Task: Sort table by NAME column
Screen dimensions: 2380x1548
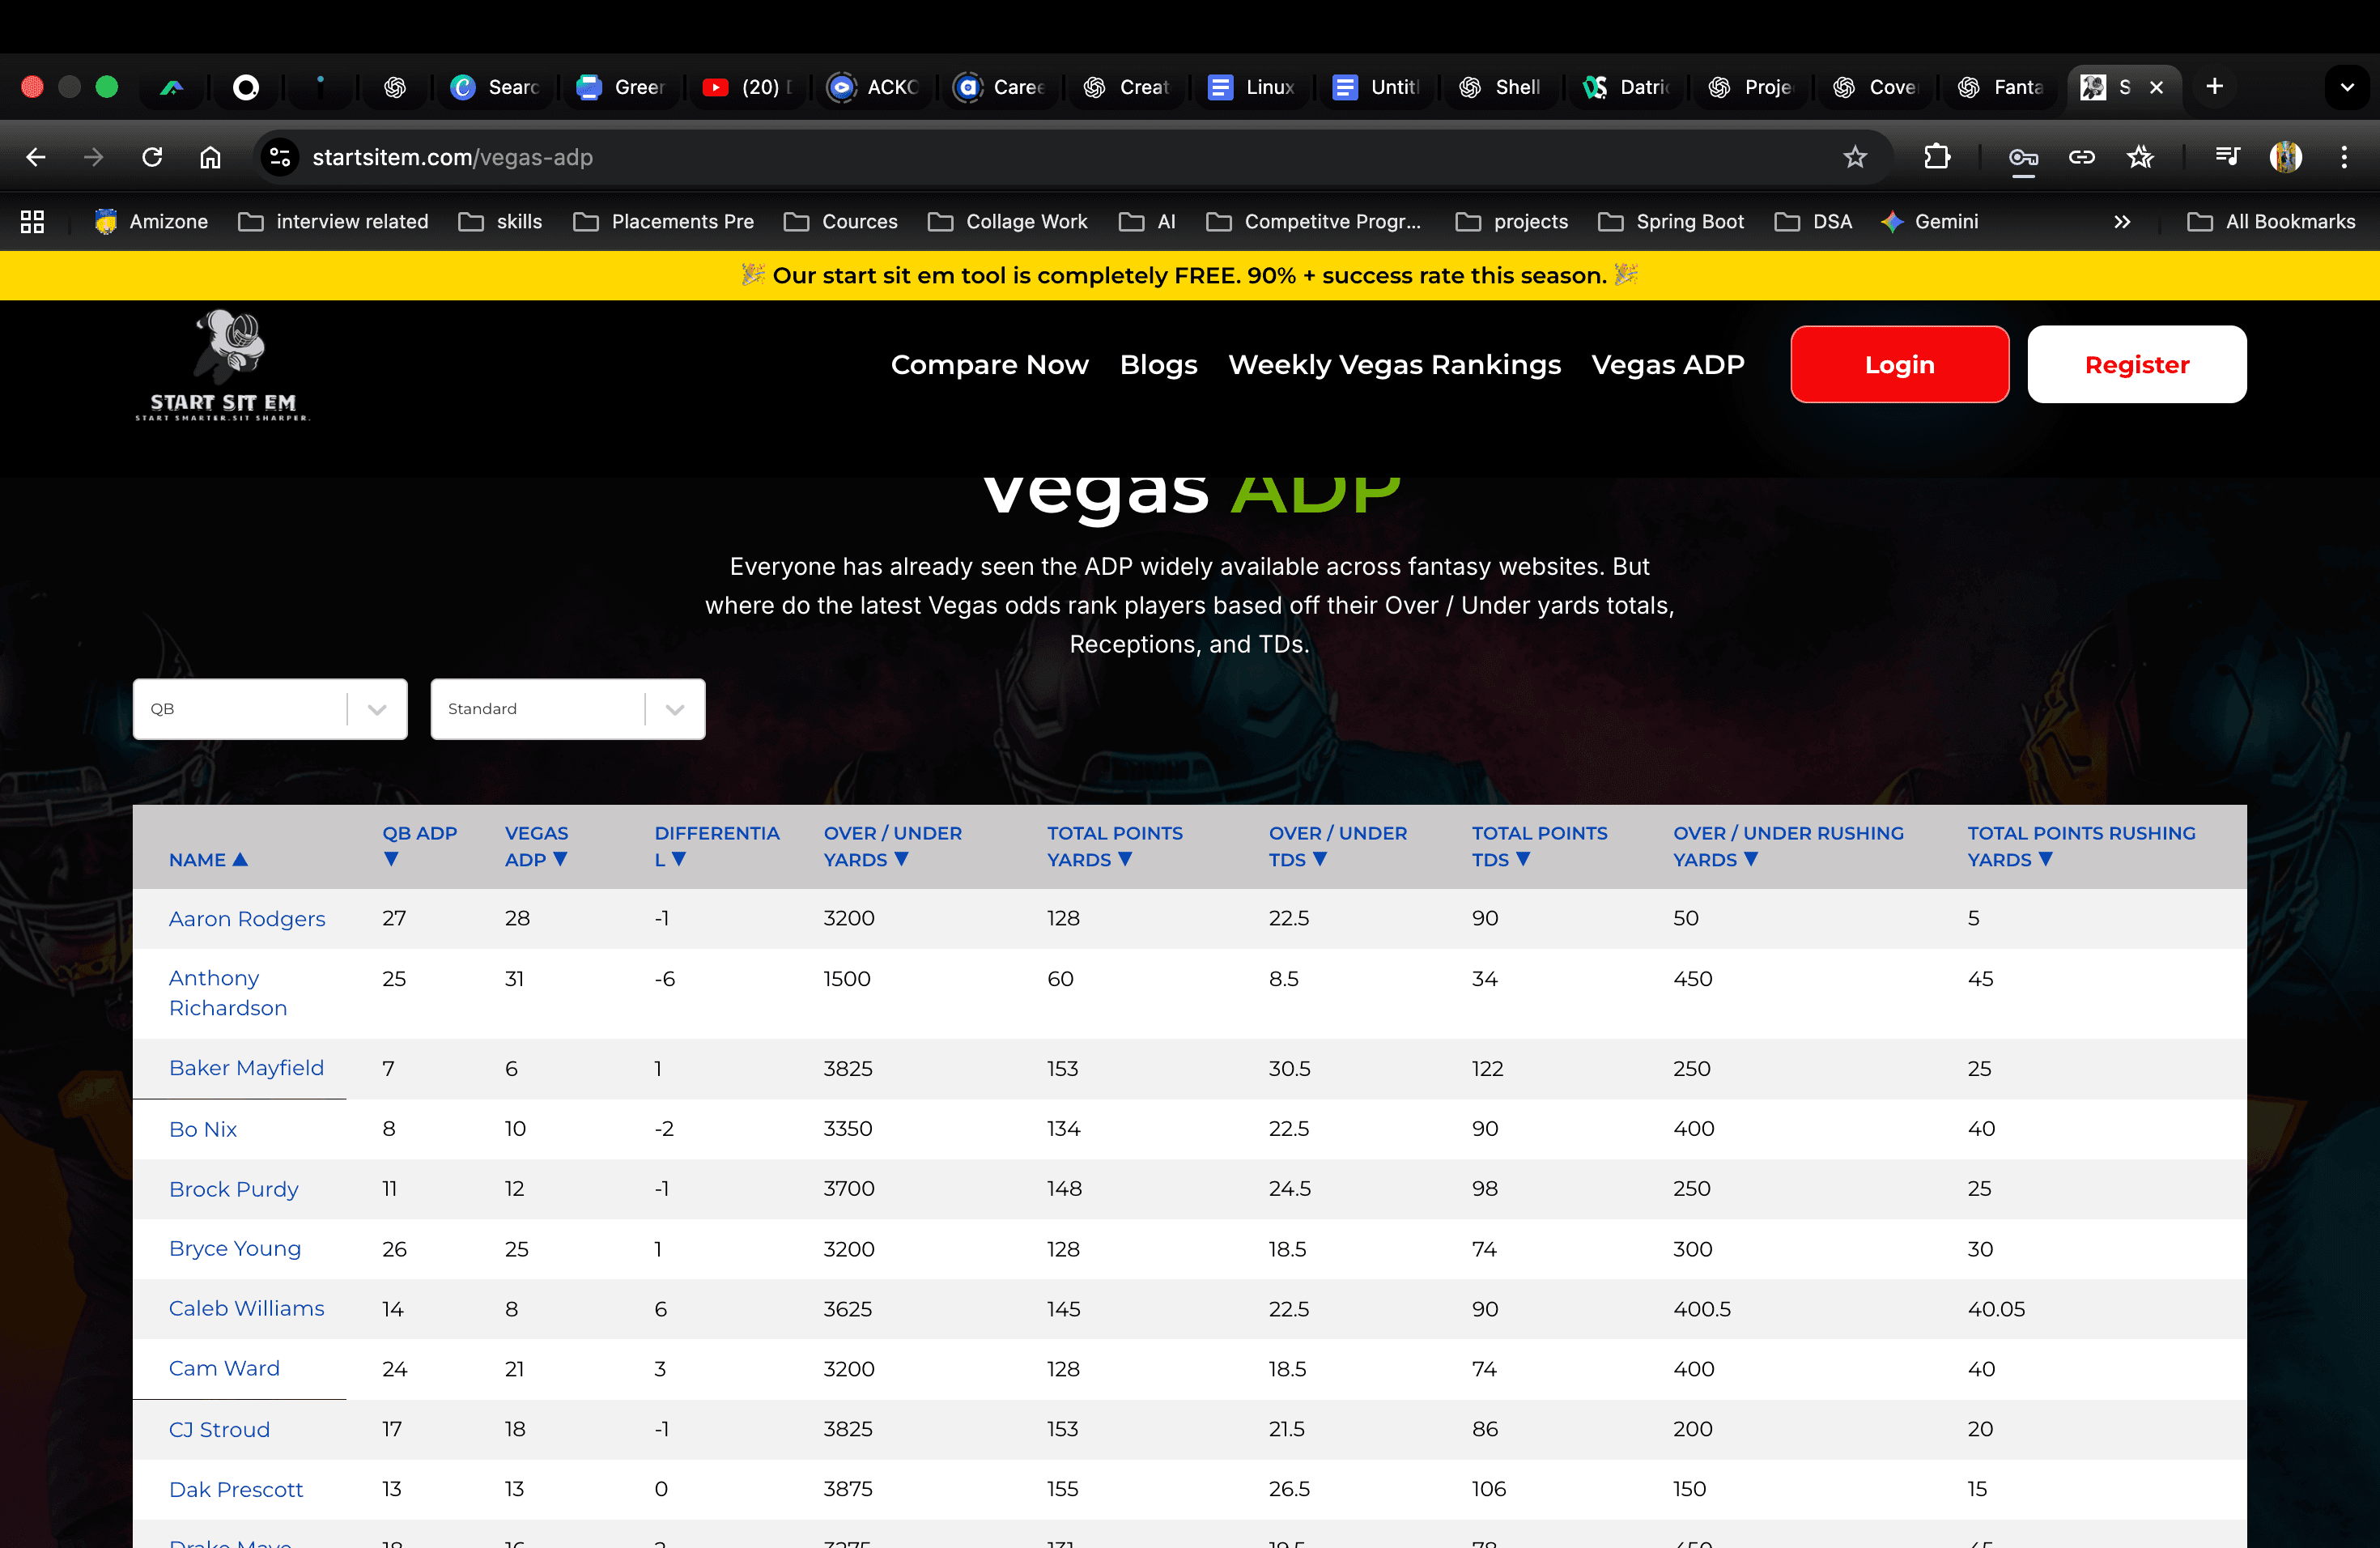Action: tap(208, 860)
